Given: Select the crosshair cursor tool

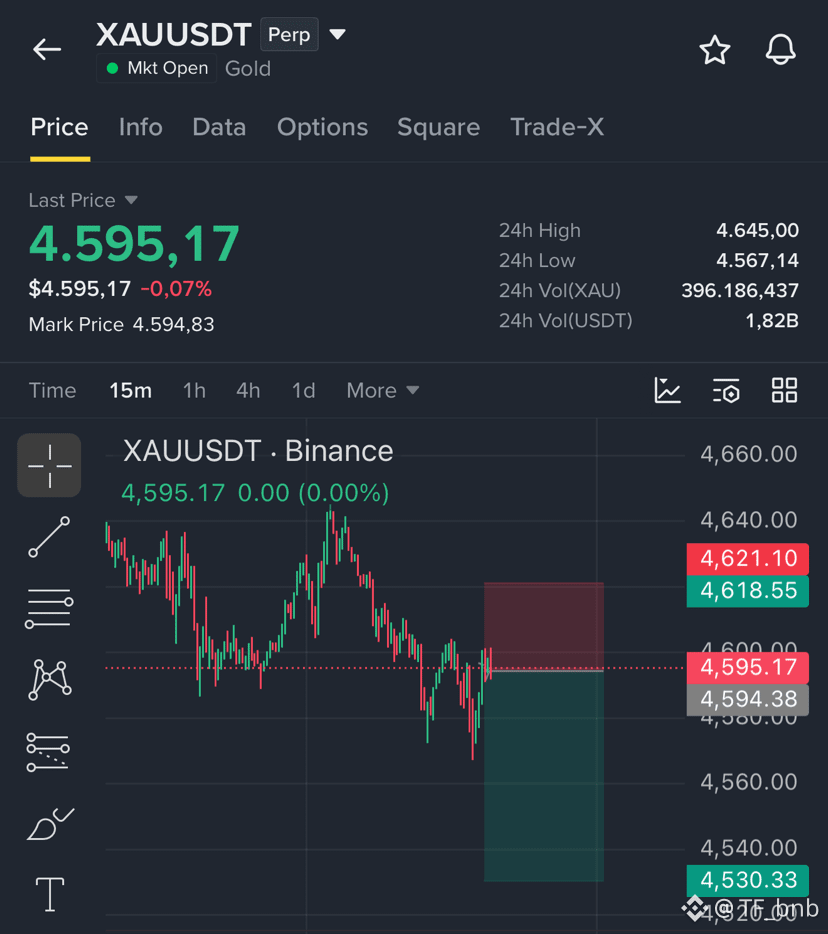Looking at the screenshot, I should click(49, 465).
